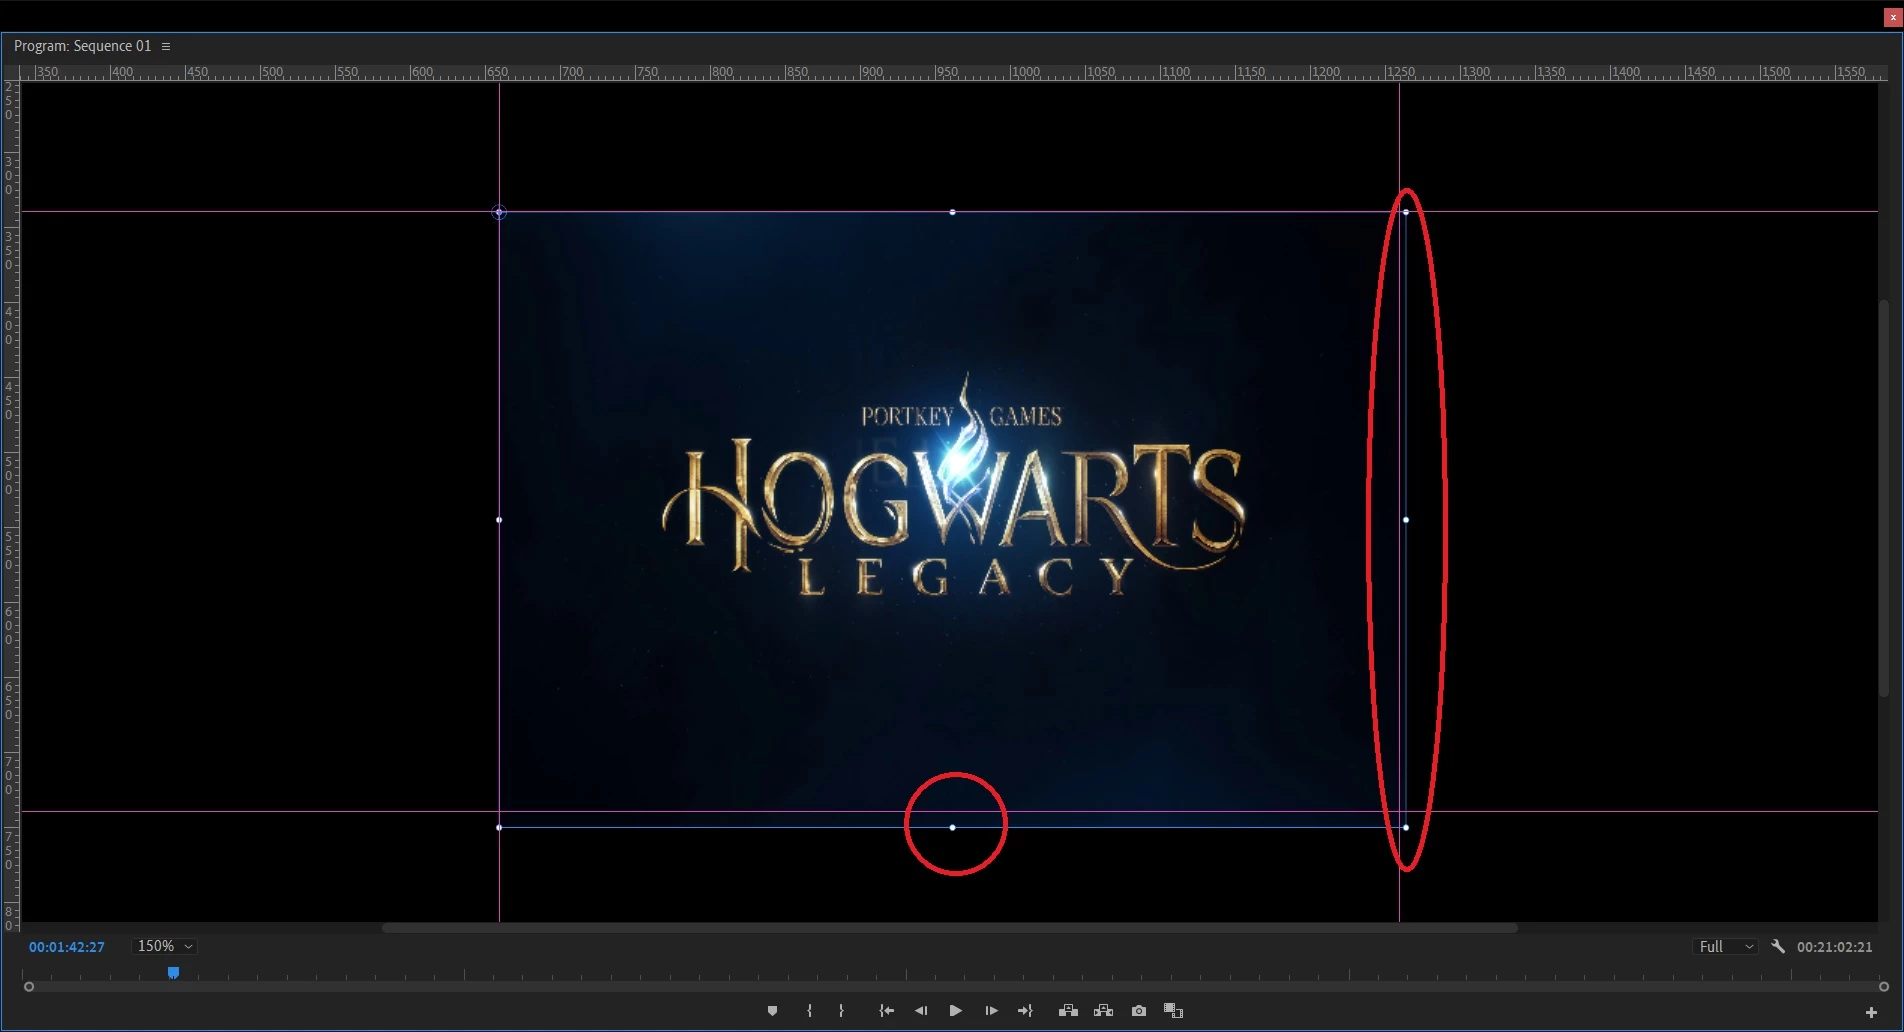This screenshot has height=1032, width=1904.
Task: Step back one frame
Action: click(921, 1011)
